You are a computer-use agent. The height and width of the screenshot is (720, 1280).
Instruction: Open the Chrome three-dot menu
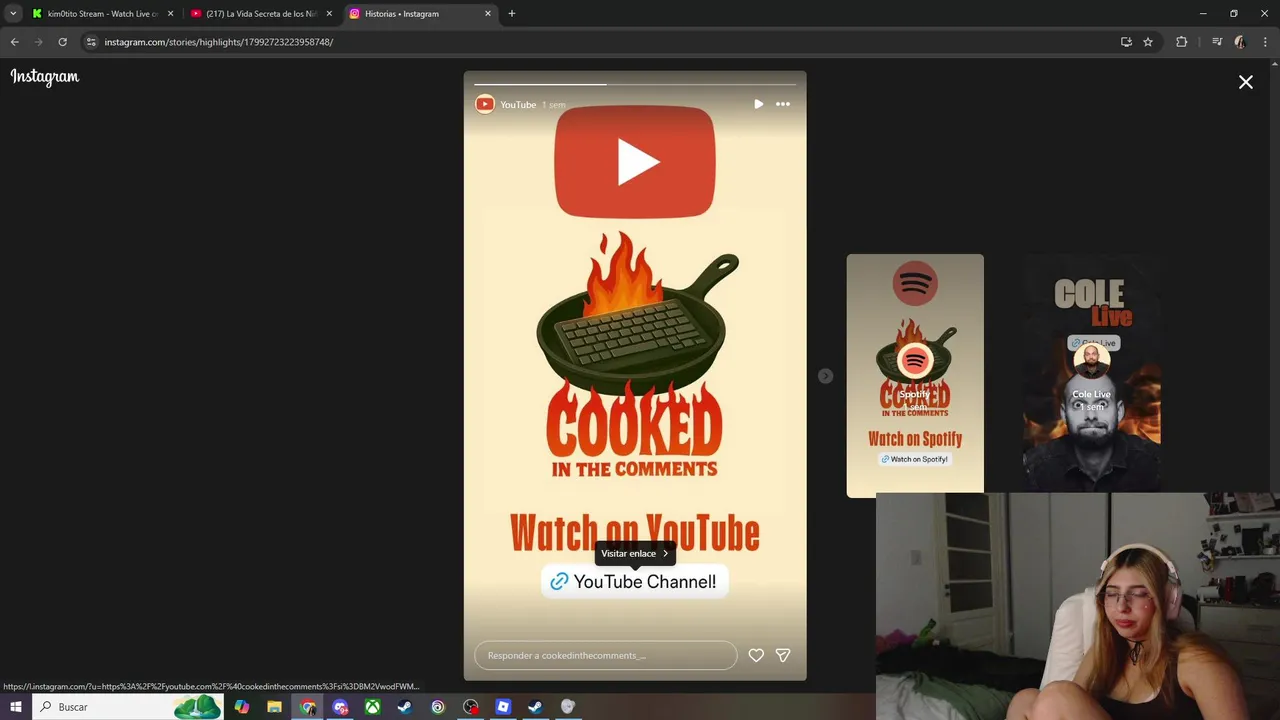point(1266,42)
